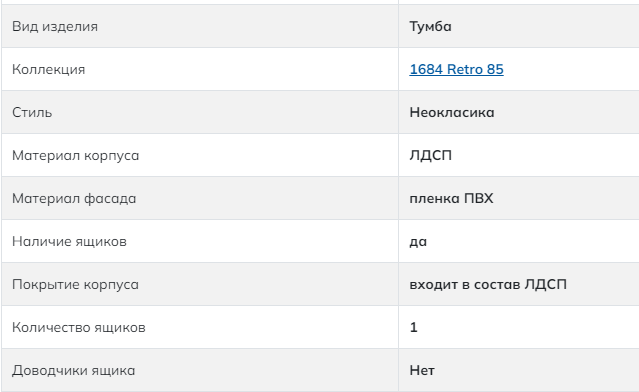The image size is (639, 392).
Task: Click the Покрытие корпуса label
Action: [x=75, y=284]
